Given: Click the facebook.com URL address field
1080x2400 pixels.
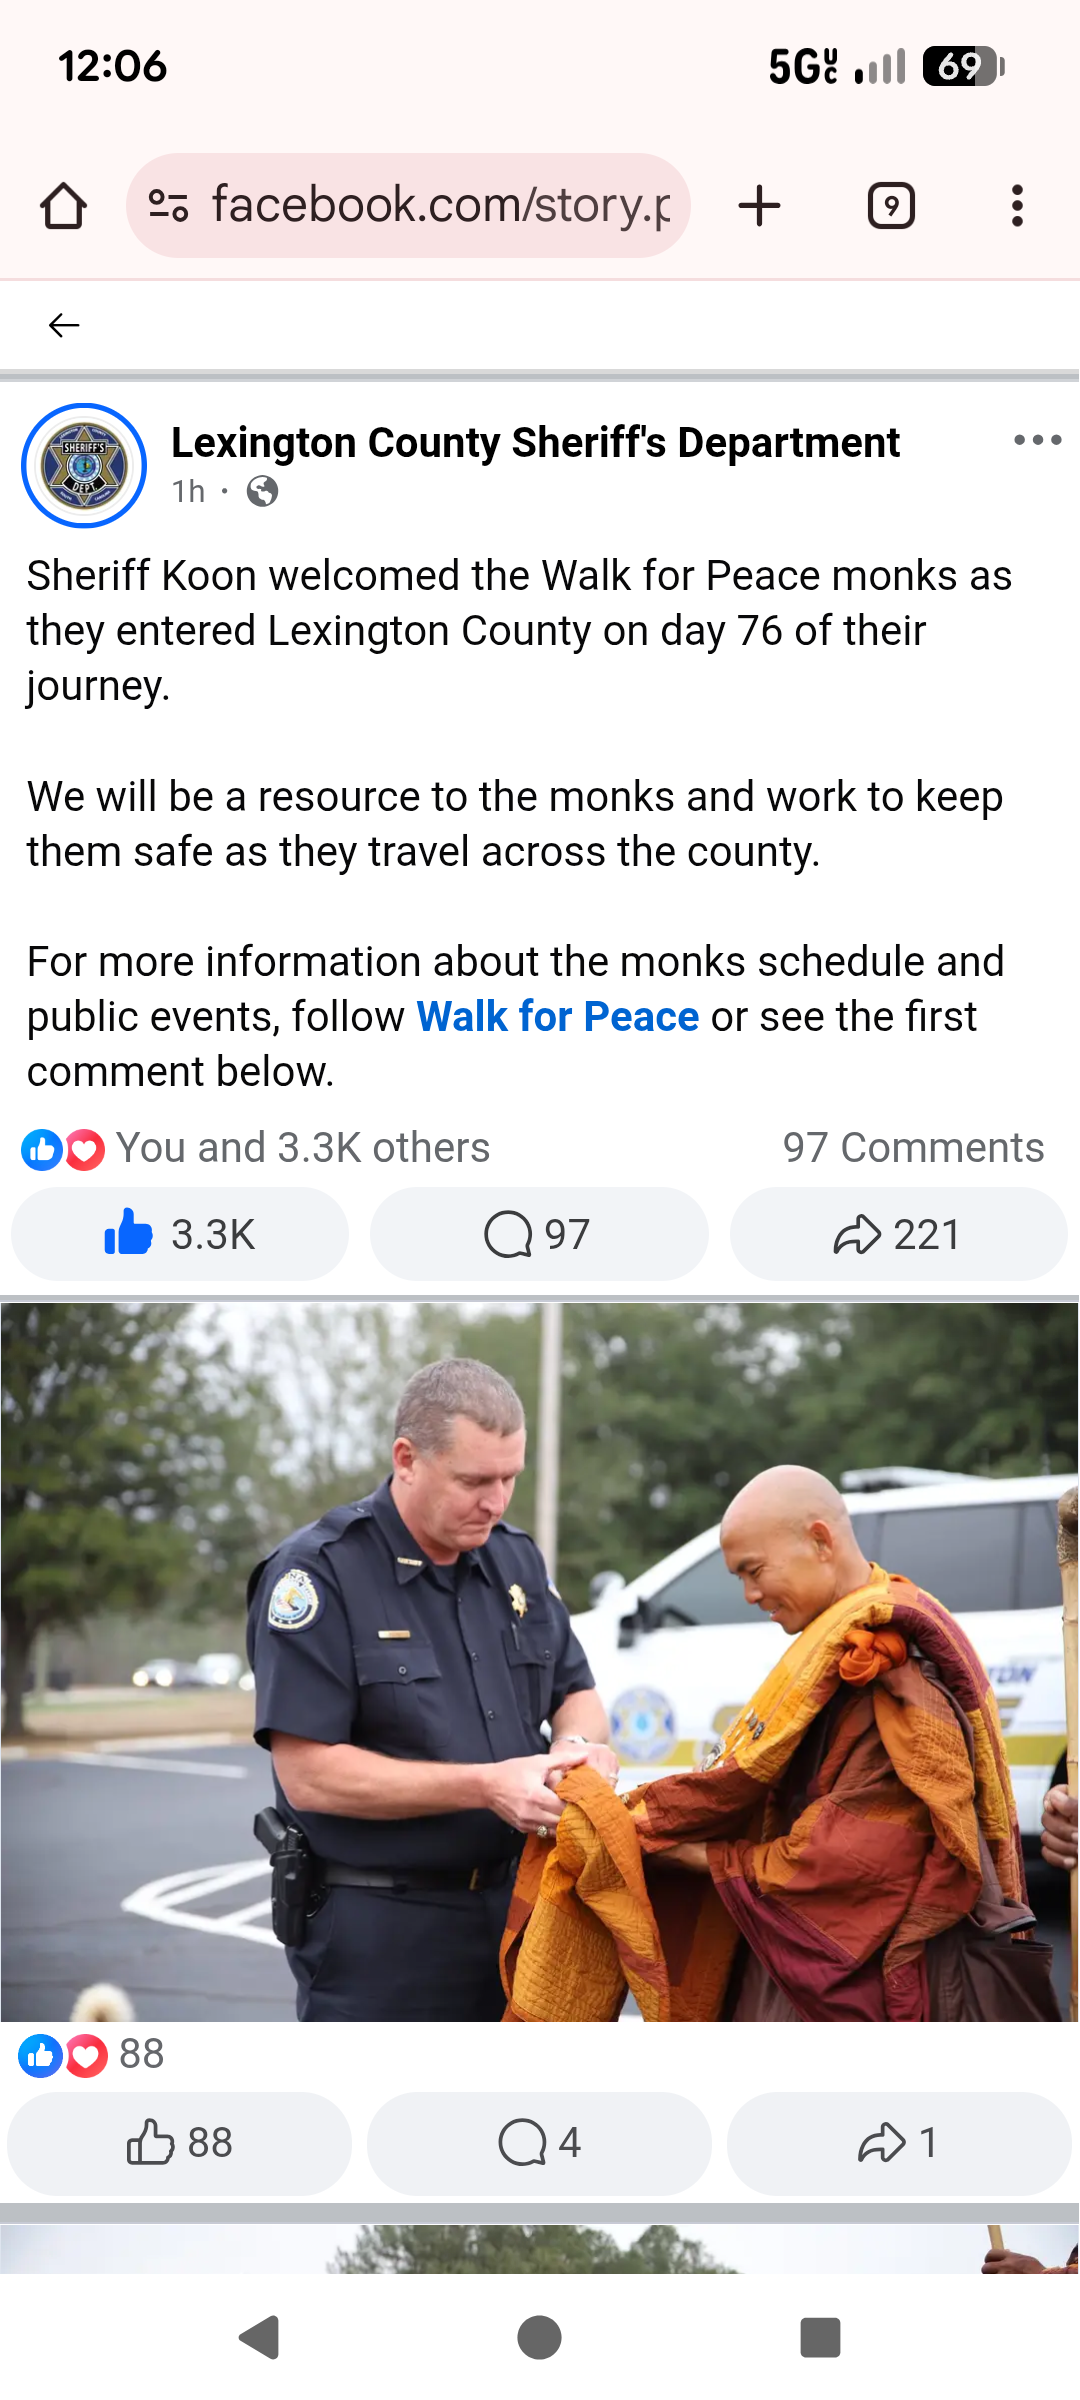Looking at the screenshot, I should [x=408, y=206].
